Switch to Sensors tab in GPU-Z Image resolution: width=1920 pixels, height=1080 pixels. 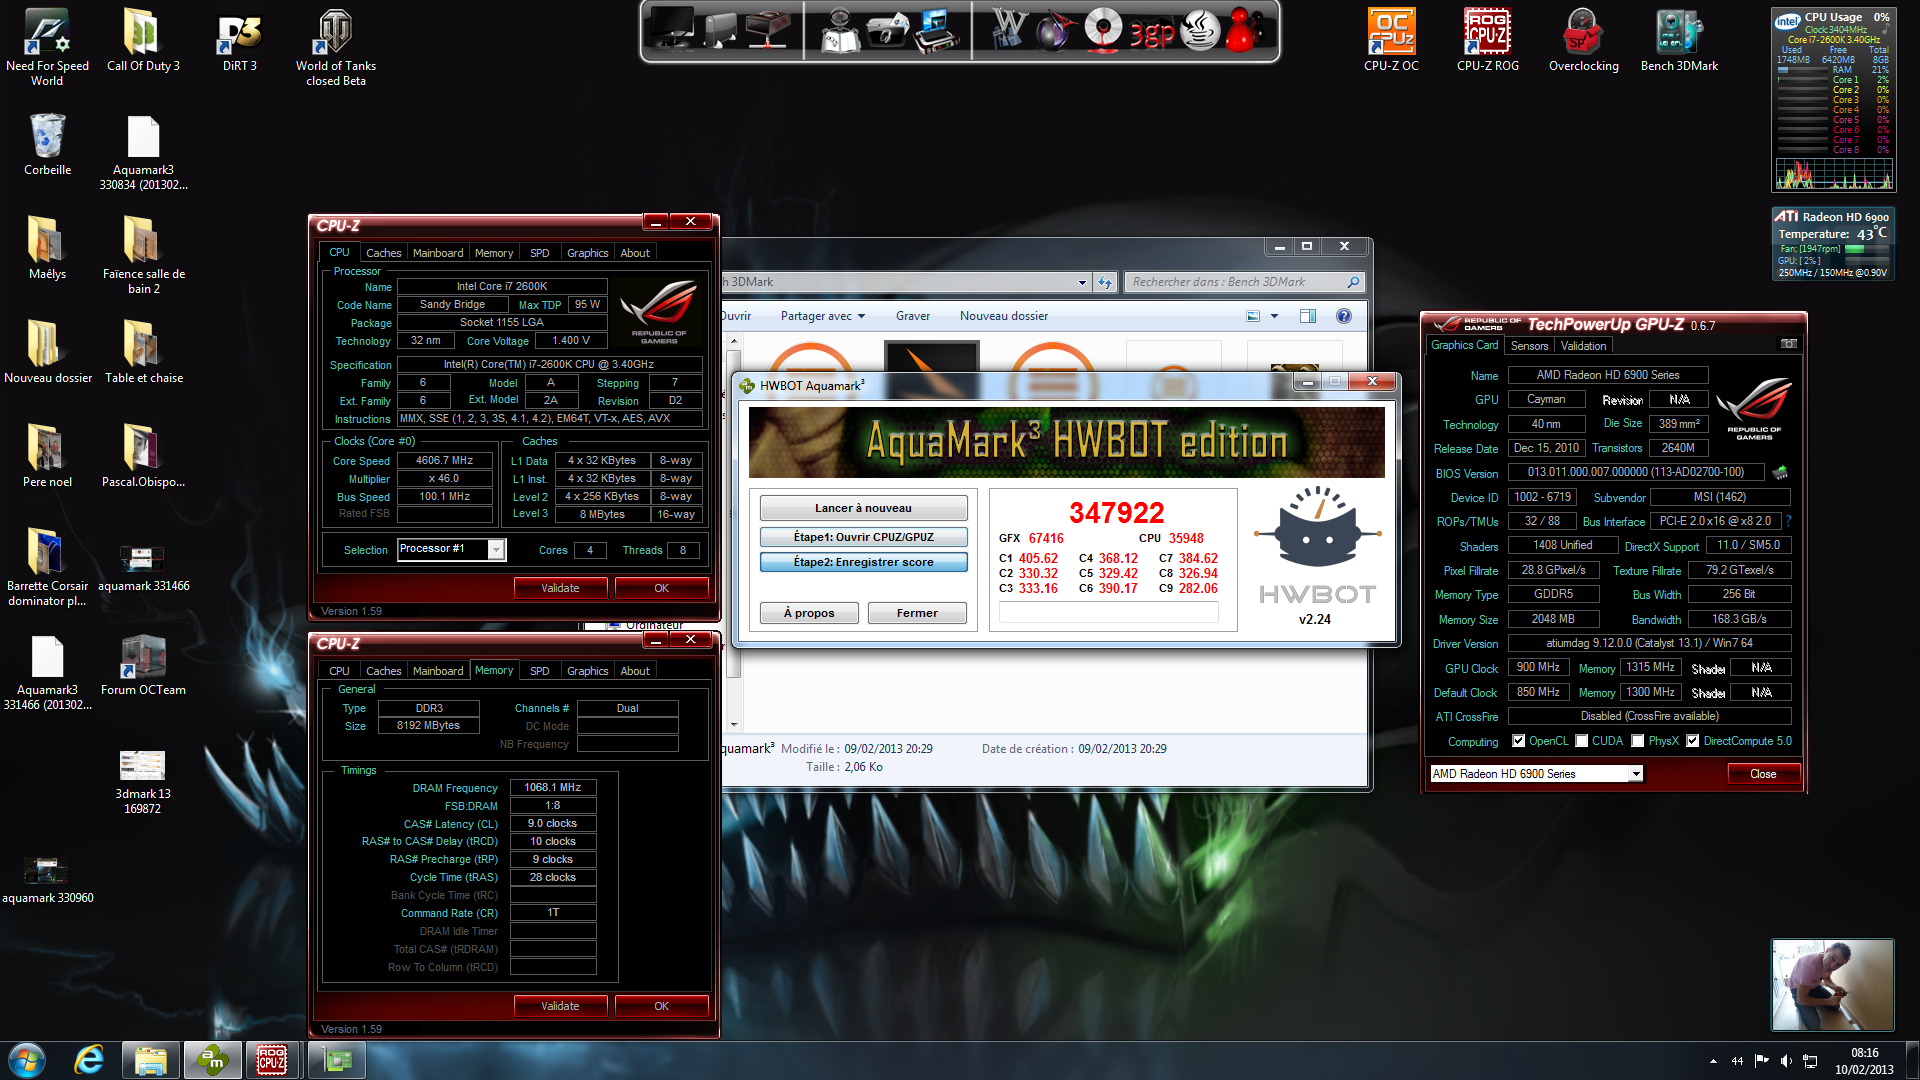[x=1529, y=346]
